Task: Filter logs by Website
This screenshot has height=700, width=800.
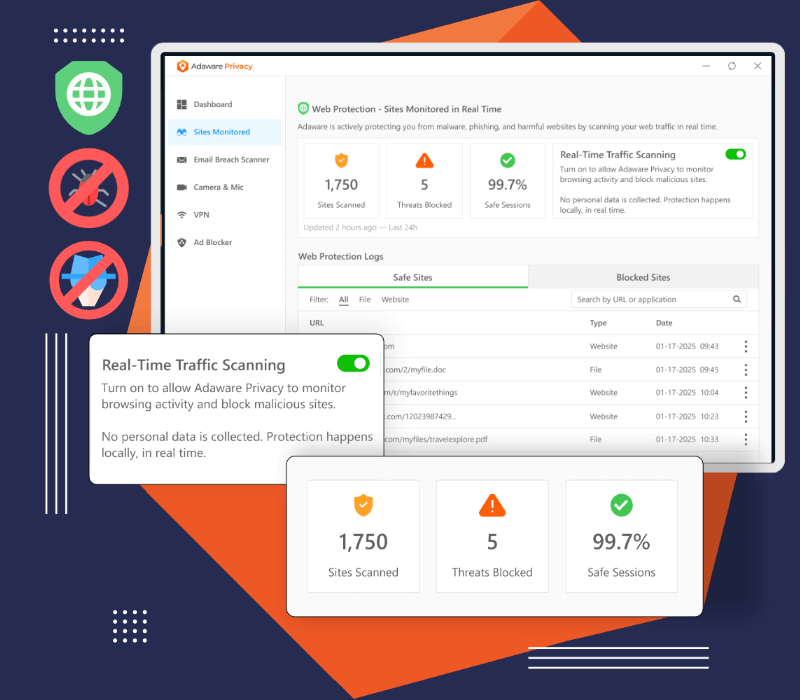Action: pyautogui.click(x=395, y=299)
